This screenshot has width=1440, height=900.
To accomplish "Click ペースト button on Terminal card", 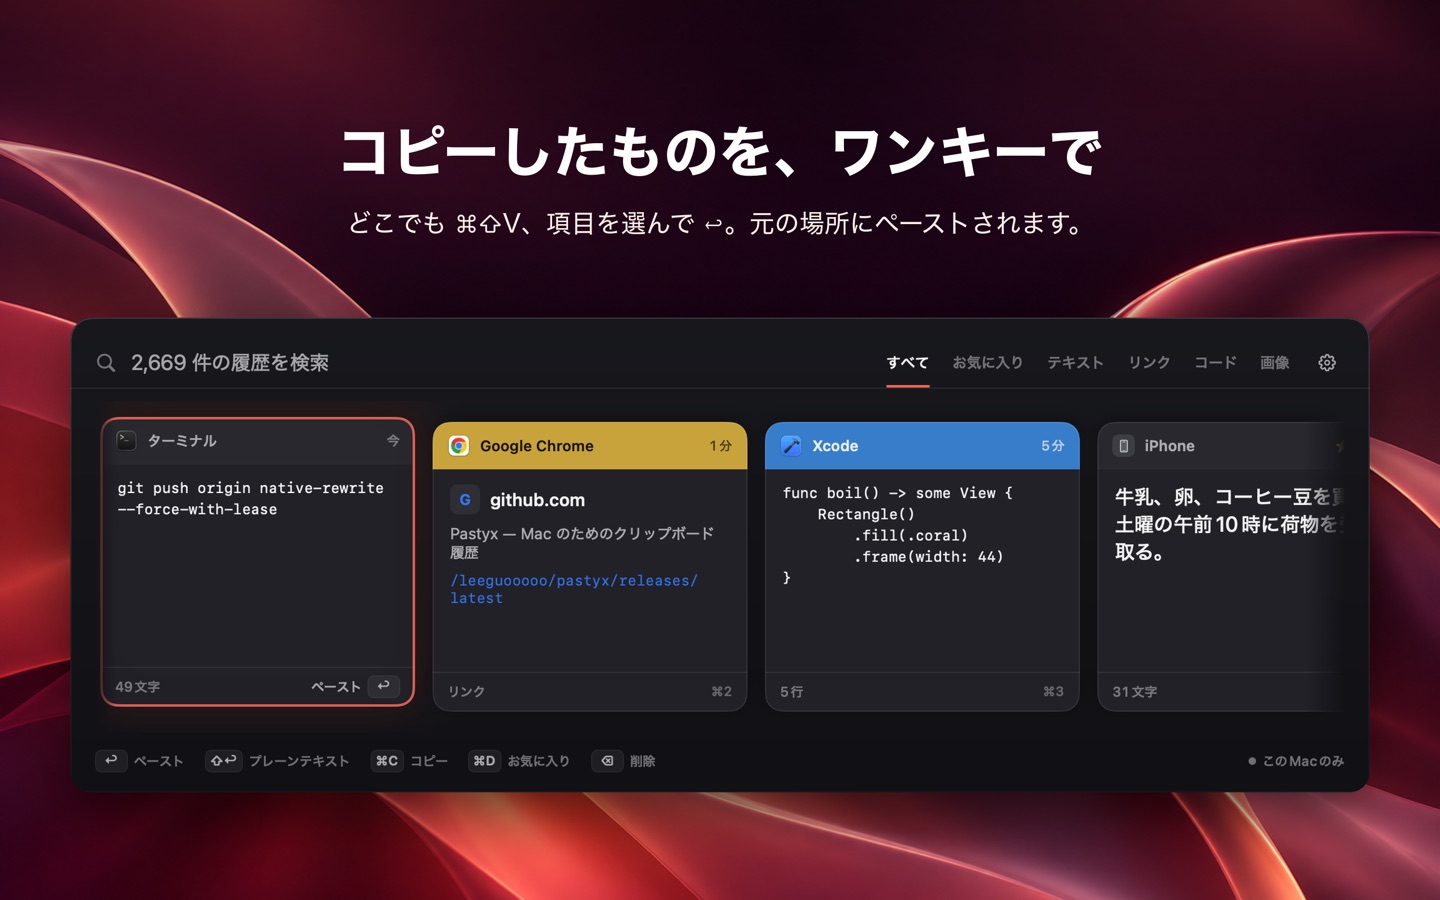I will [x=356, y=686].
